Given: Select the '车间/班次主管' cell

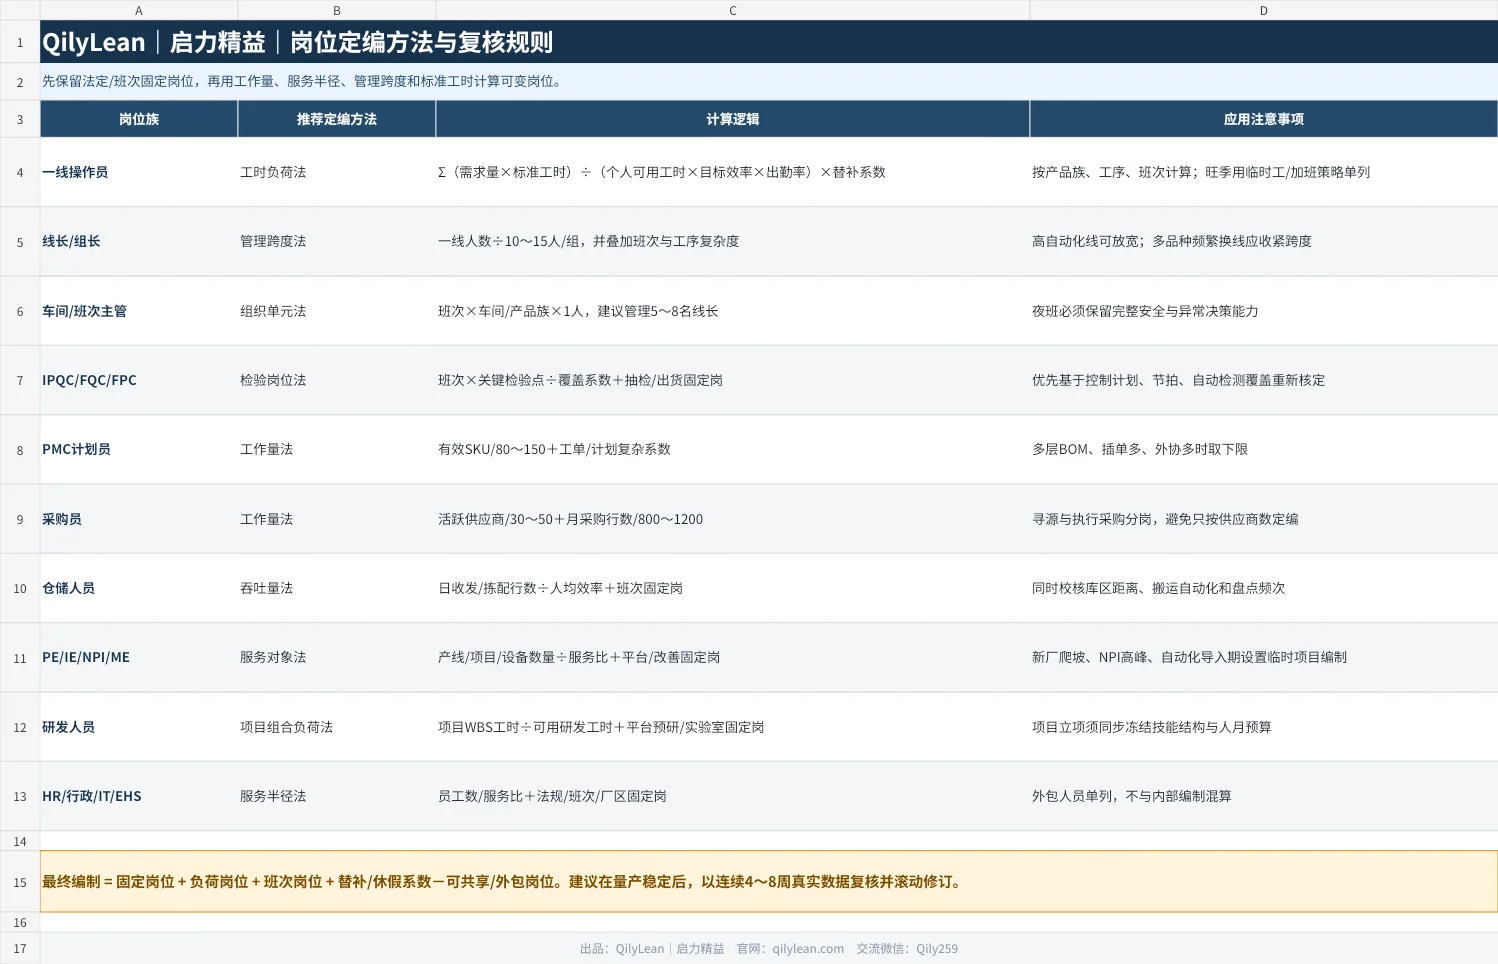Looking at the screenshot, I should tap(139, 311).
